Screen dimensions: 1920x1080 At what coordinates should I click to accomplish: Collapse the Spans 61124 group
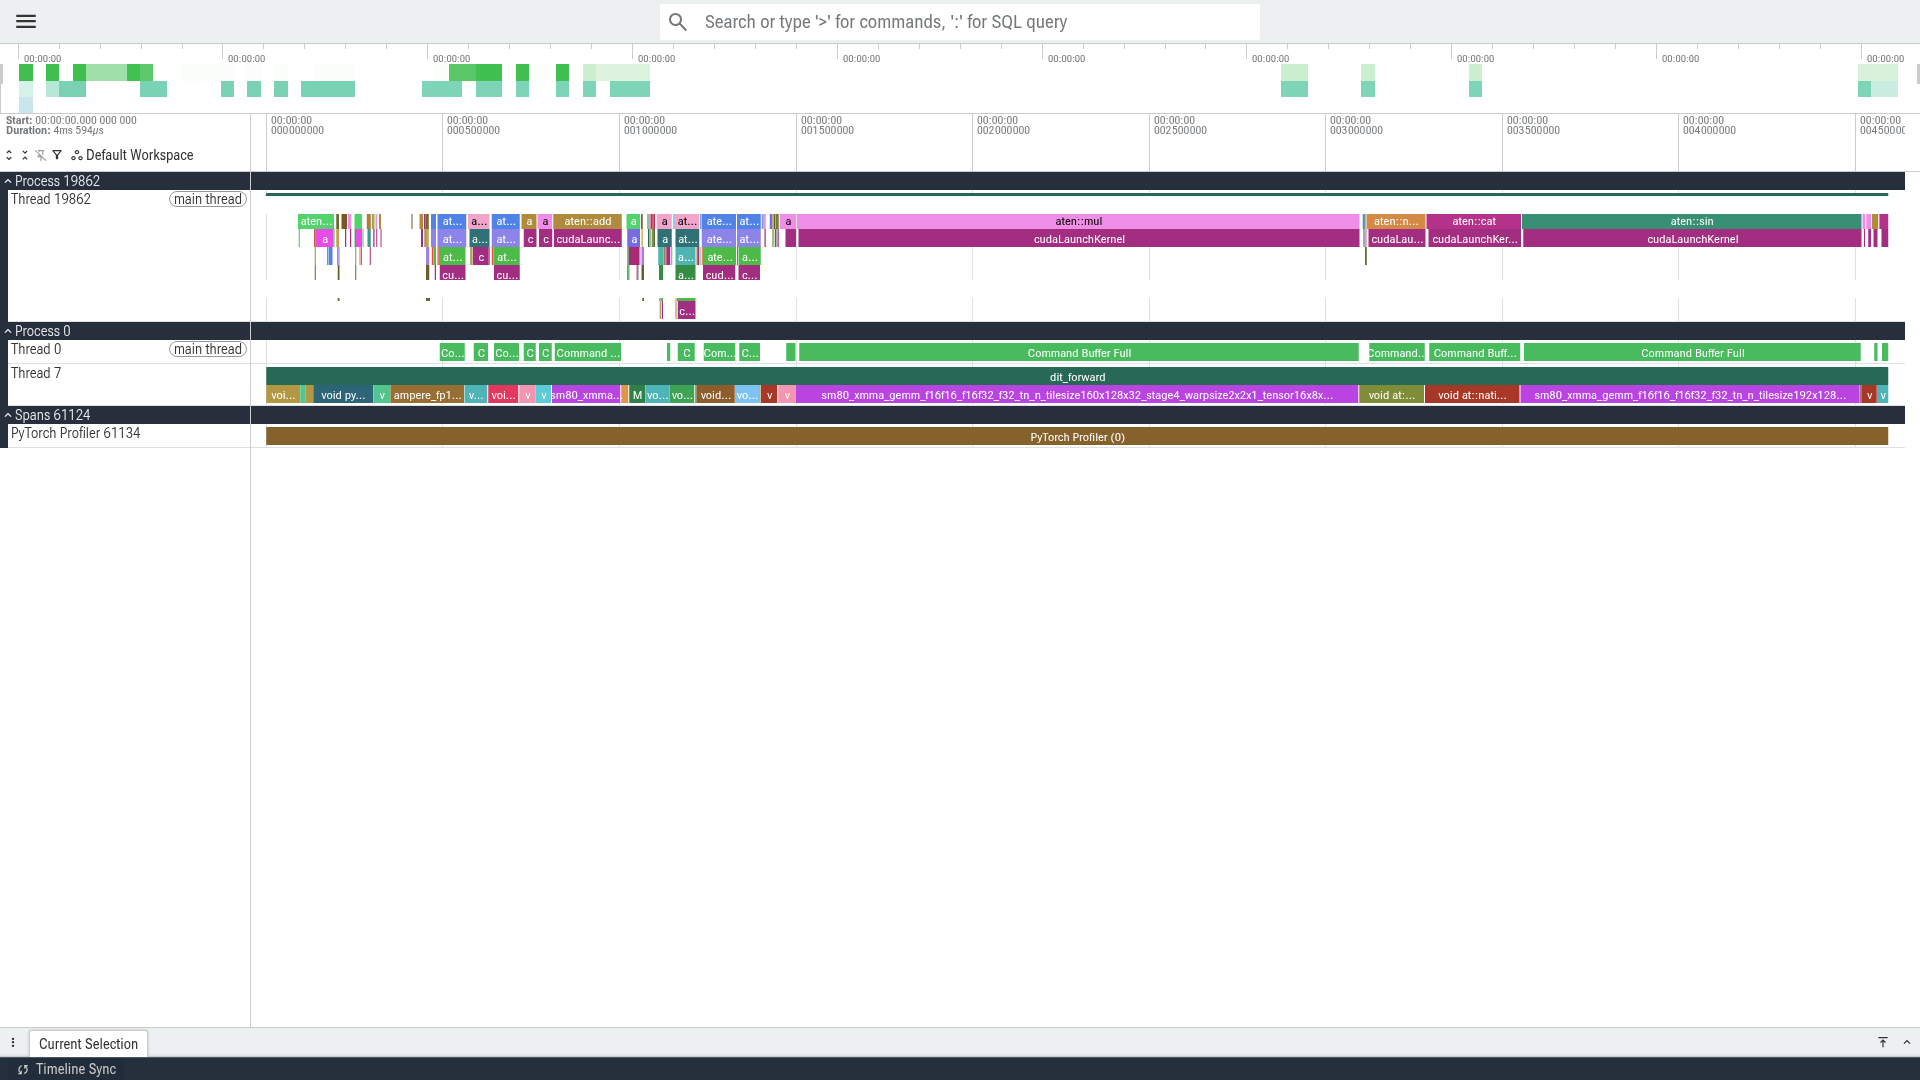tap(8, 415)
